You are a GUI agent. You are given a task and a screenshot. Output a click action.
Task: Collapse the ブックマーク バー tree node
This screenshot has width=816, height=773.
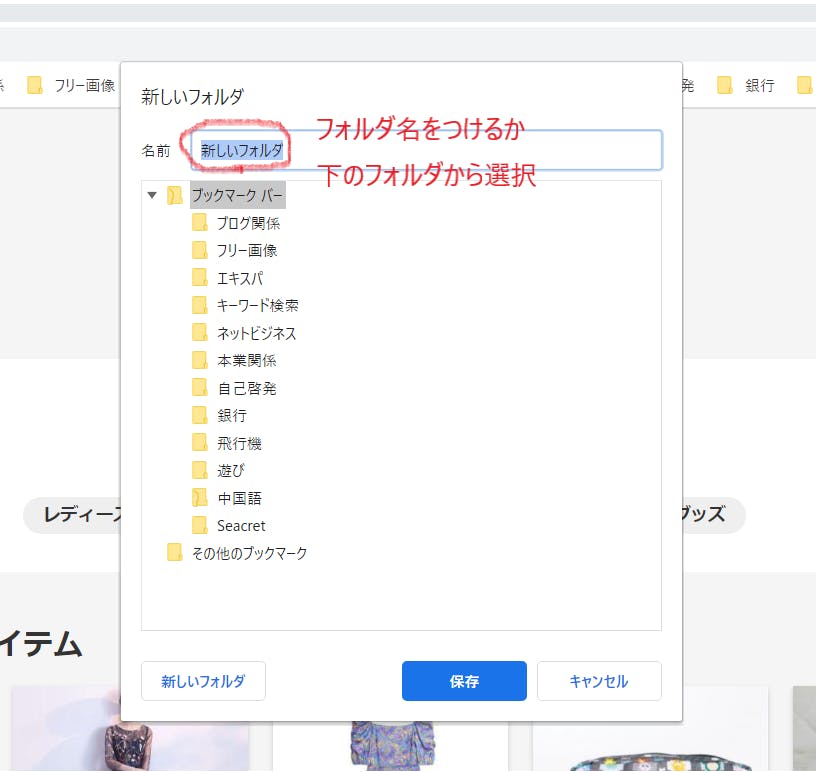[x=152, y=196]
